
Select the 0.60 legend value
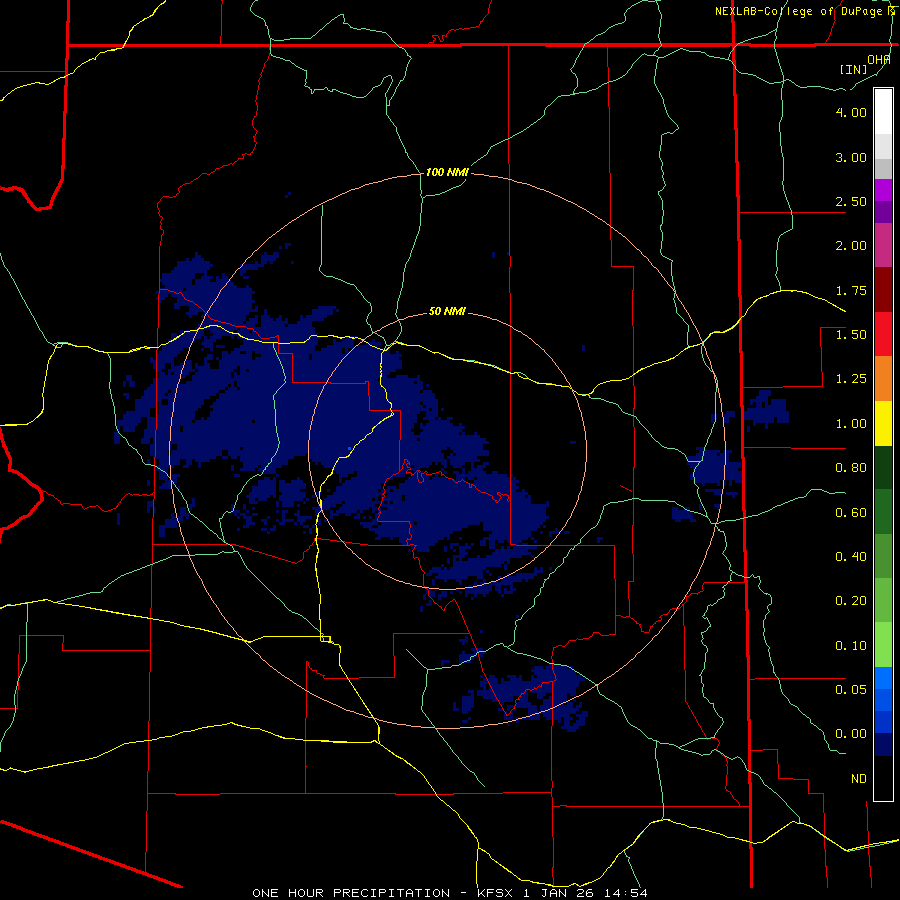tap(851, 513)
